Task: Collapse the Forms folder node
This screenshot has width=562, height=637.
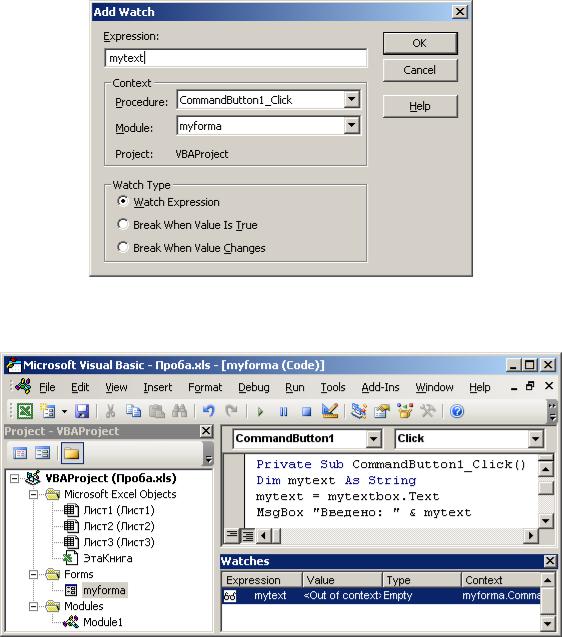Action: pos(34,574)
